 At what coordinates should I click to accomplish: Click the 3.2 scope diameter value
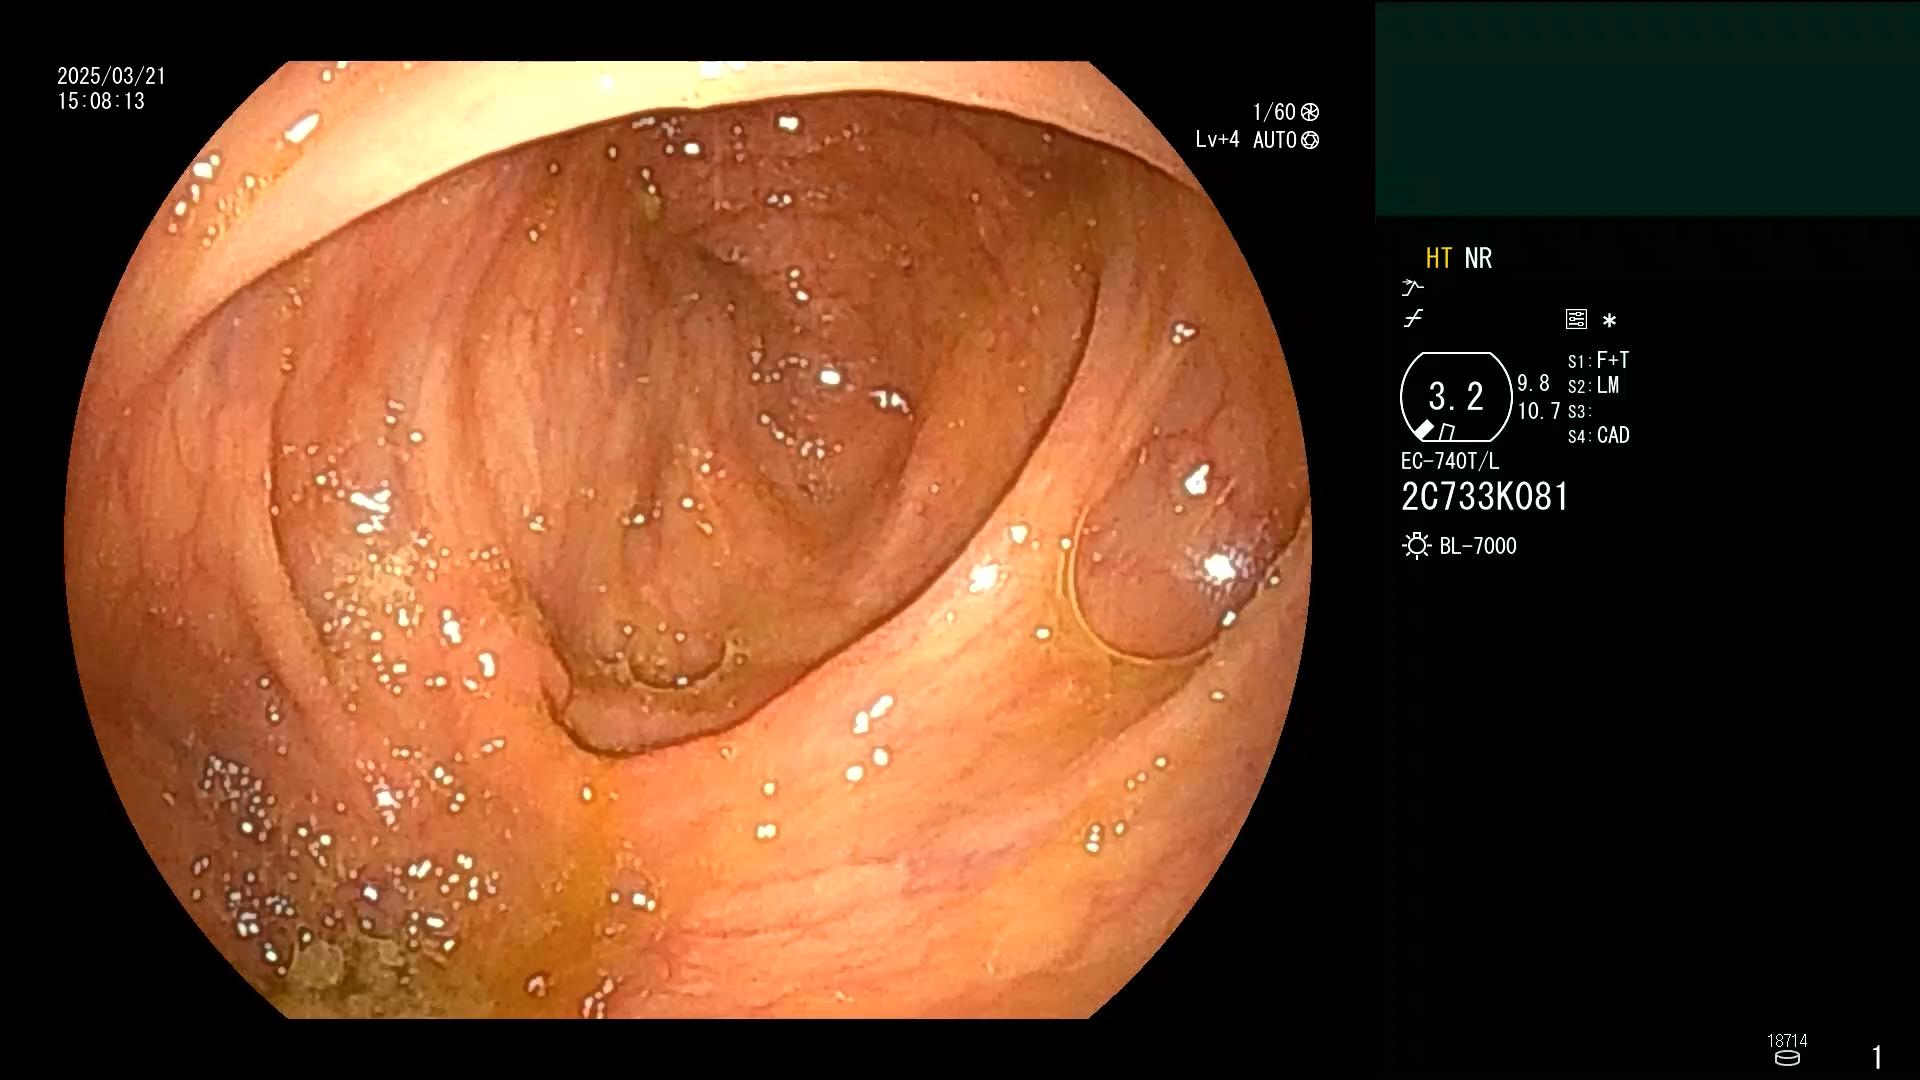[1456, 396]
